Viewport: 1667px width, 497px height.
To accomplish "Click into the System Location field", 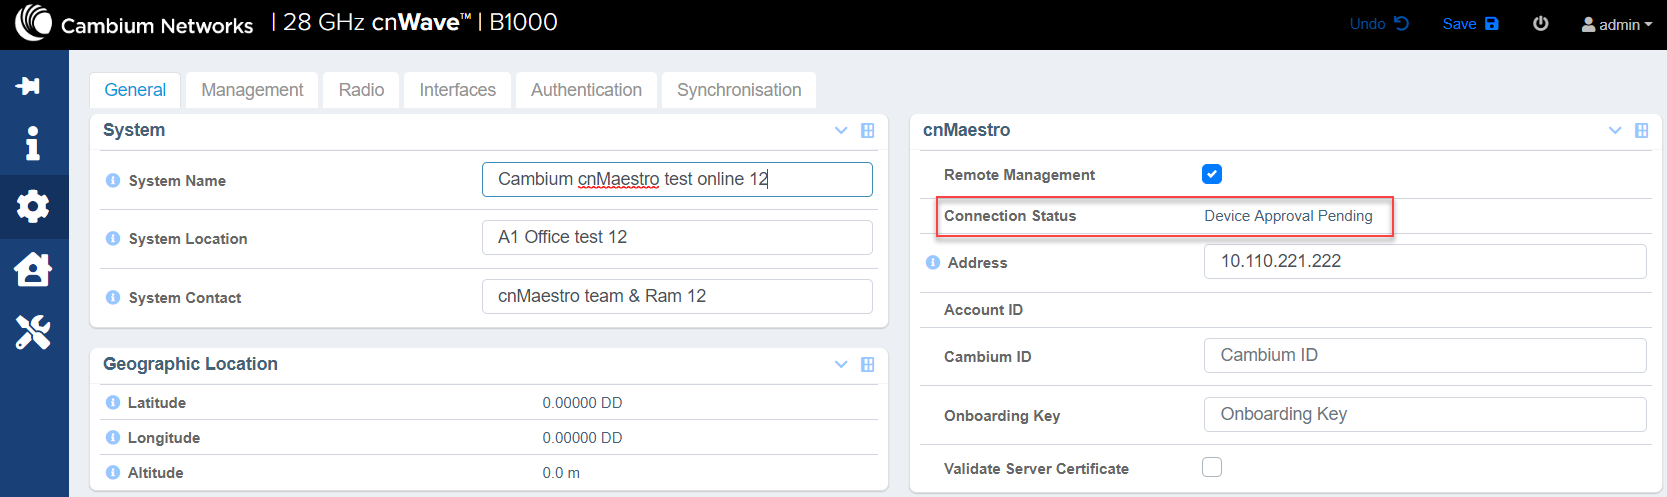I will 677,237.
